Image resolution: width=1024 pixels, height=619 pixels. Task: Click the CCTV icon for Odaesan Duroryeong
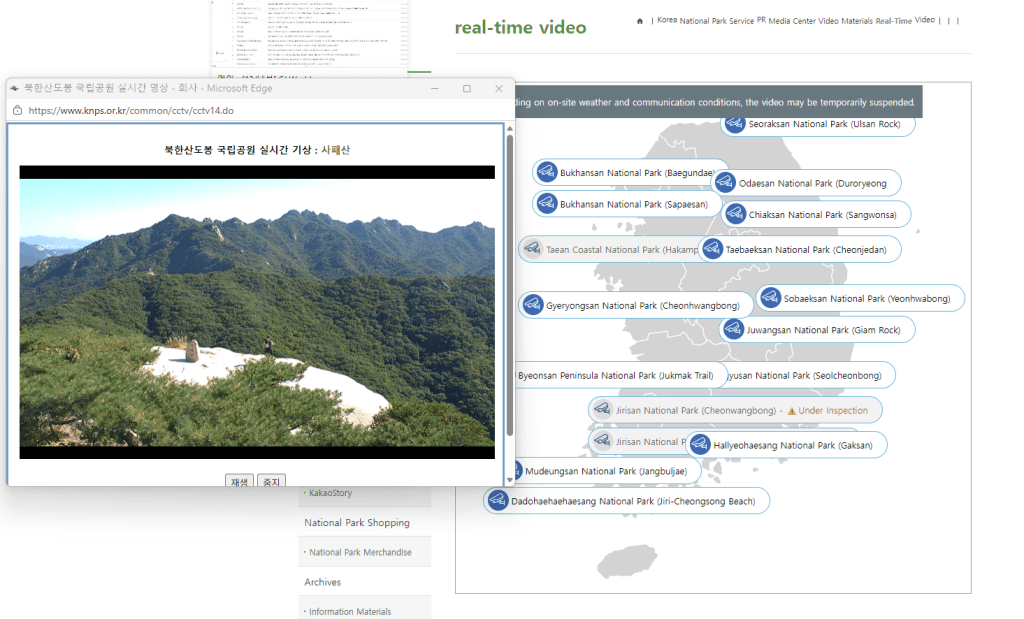coord(725,183)
